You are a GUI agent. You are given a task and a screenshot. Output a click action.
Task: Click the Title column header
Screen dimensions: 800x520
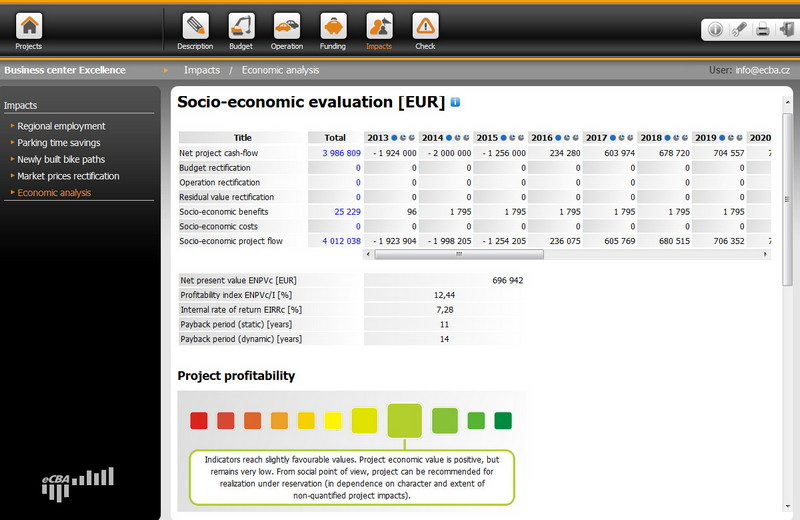tap(242, 138)
